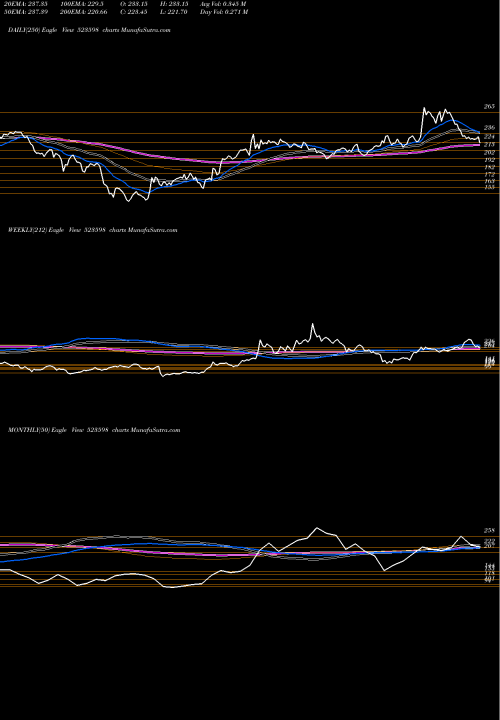The height and width of the screenshot is (720, 500).
Task: Click the 236 price label on daily chart
Action: coord(489,127)
